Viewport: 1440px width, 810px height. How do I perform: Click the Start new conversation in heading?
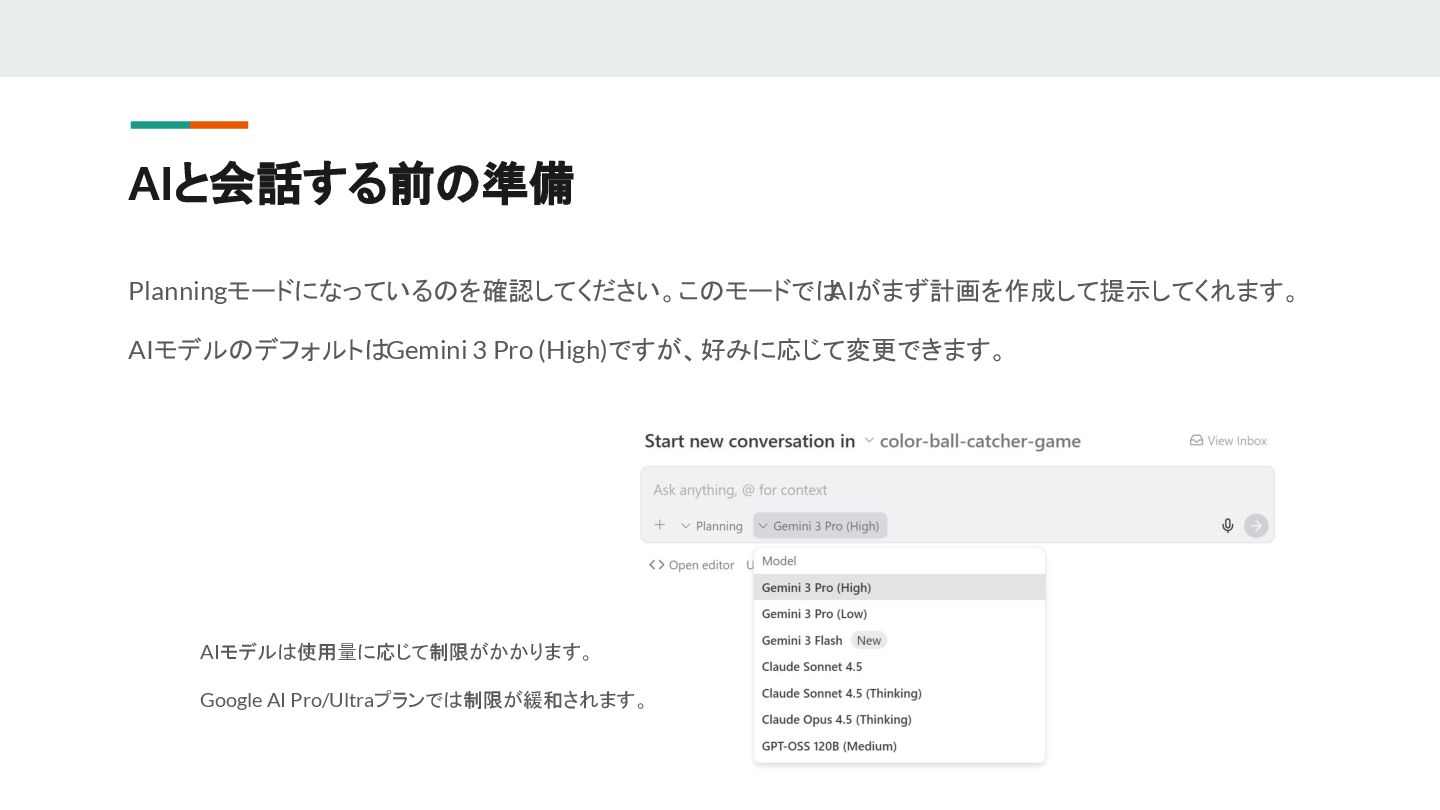749,441
